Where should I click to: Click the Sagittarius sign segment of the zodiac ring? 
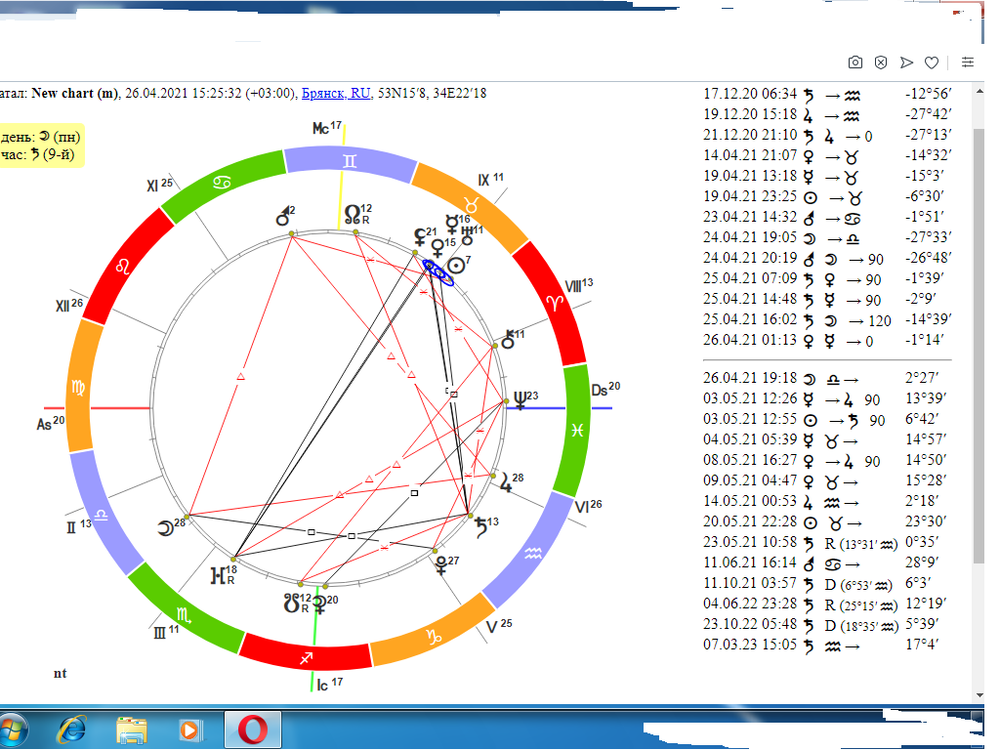(306, 657)
